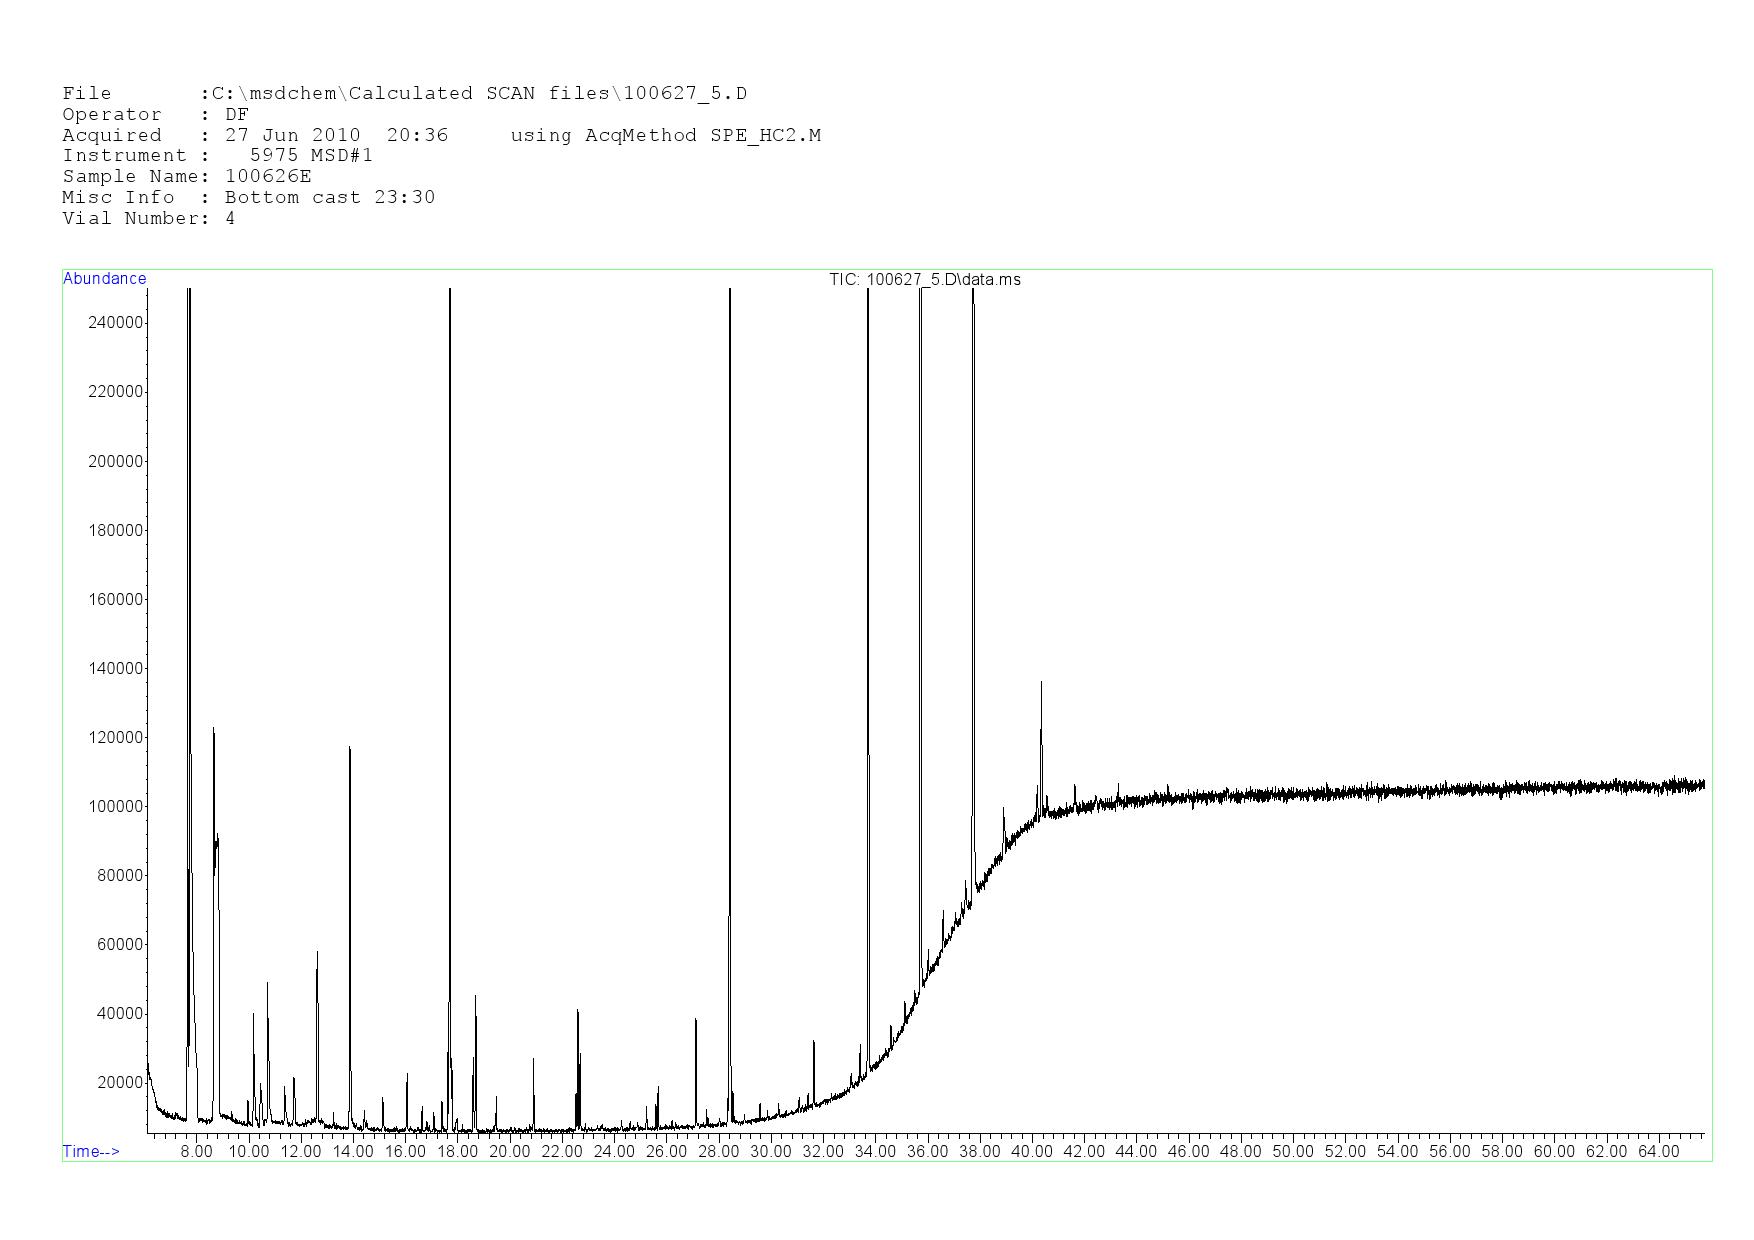Click the TIC: 100627_5.D\data.ms plot title

pyautogui.click(x=924, y=280)
